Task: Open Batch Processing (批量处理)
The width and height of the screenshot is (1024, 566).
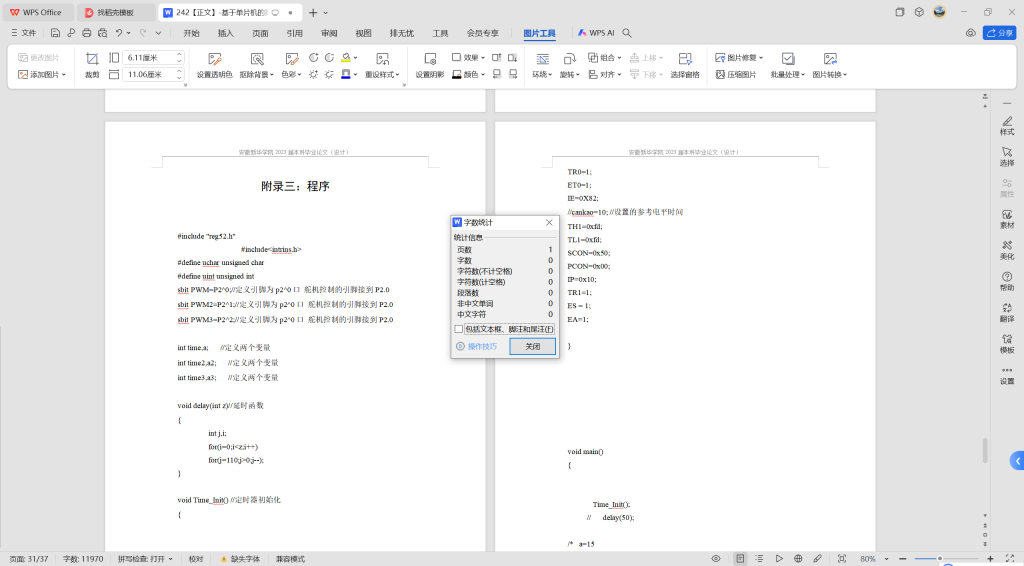Action: [788, 66]
